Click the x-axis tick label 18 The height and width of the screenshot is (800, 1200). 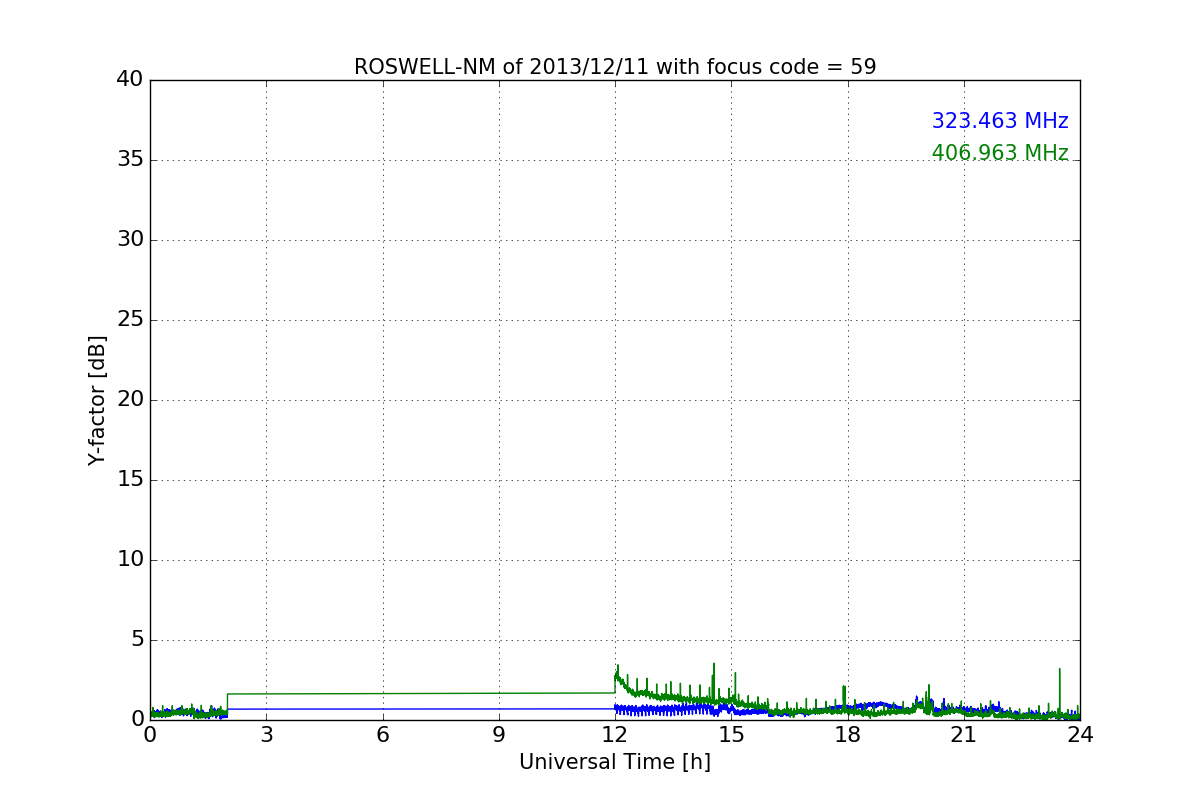[848, 735]
